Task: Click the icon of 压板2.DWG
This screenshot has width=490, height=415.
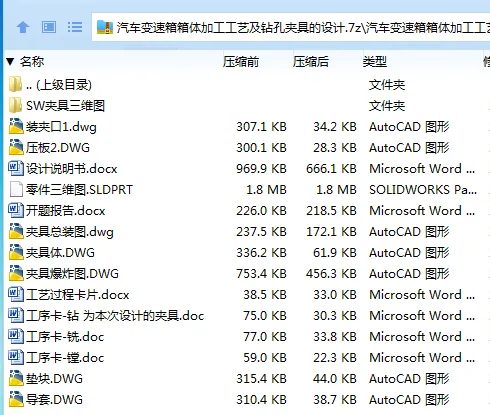Action: click(x=16, y=147)
